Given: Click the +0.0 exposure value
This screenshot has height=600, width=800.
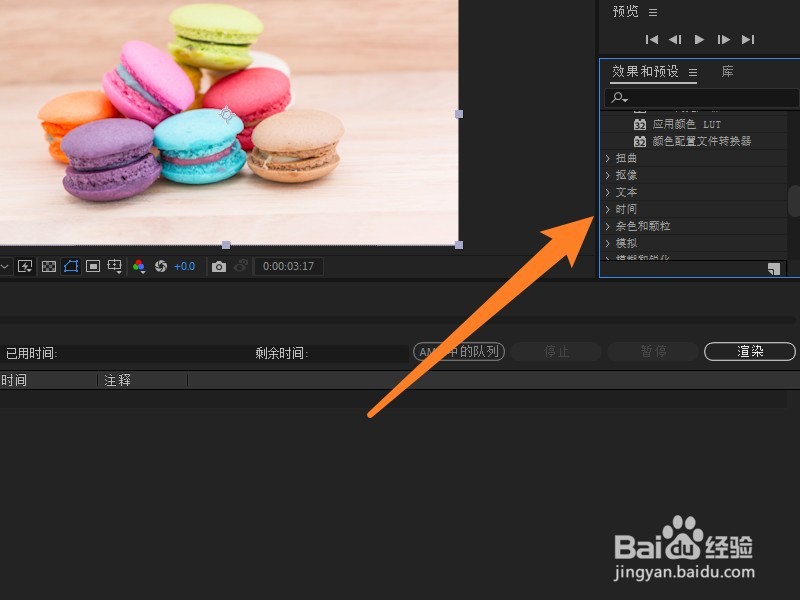Looking at the screenshot, I should (x=184, y=266).
